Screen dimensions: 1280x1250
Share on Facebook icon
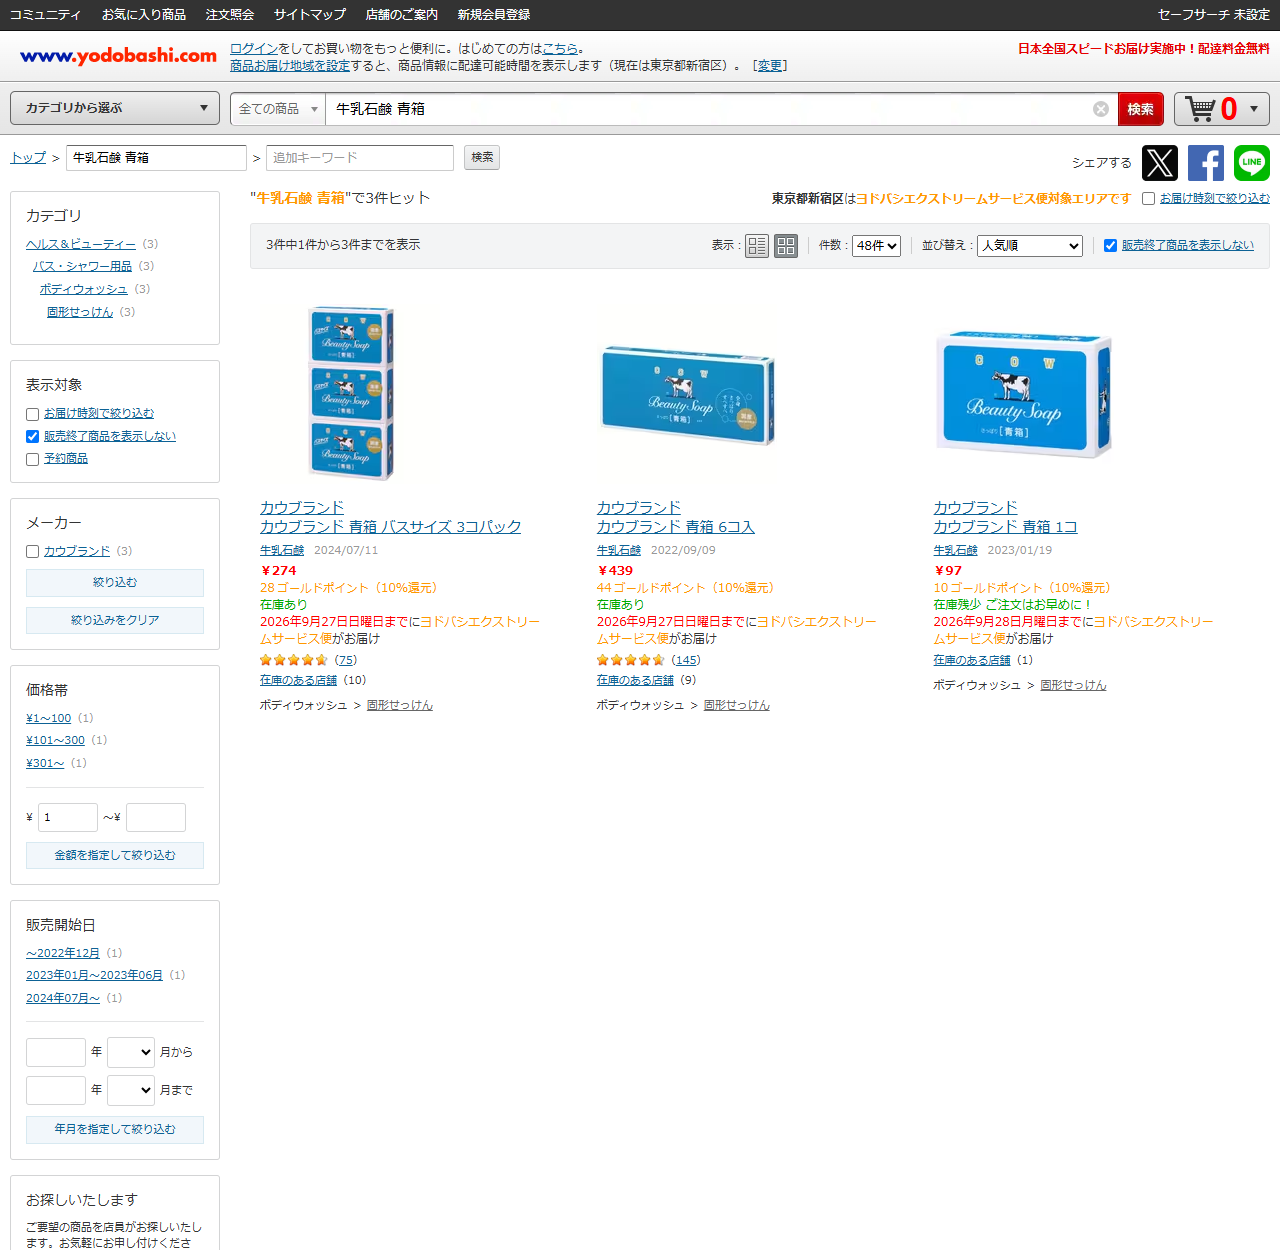1206,163
